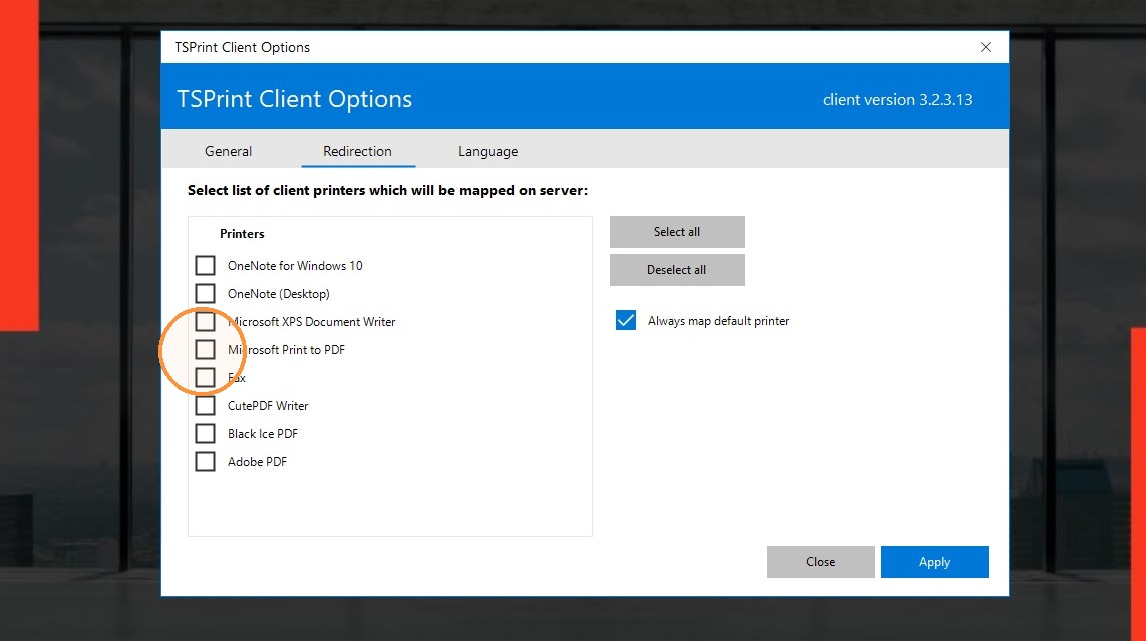Click the CutePDF Writer label text
1146x641 pixels.
tap(267, 406)
